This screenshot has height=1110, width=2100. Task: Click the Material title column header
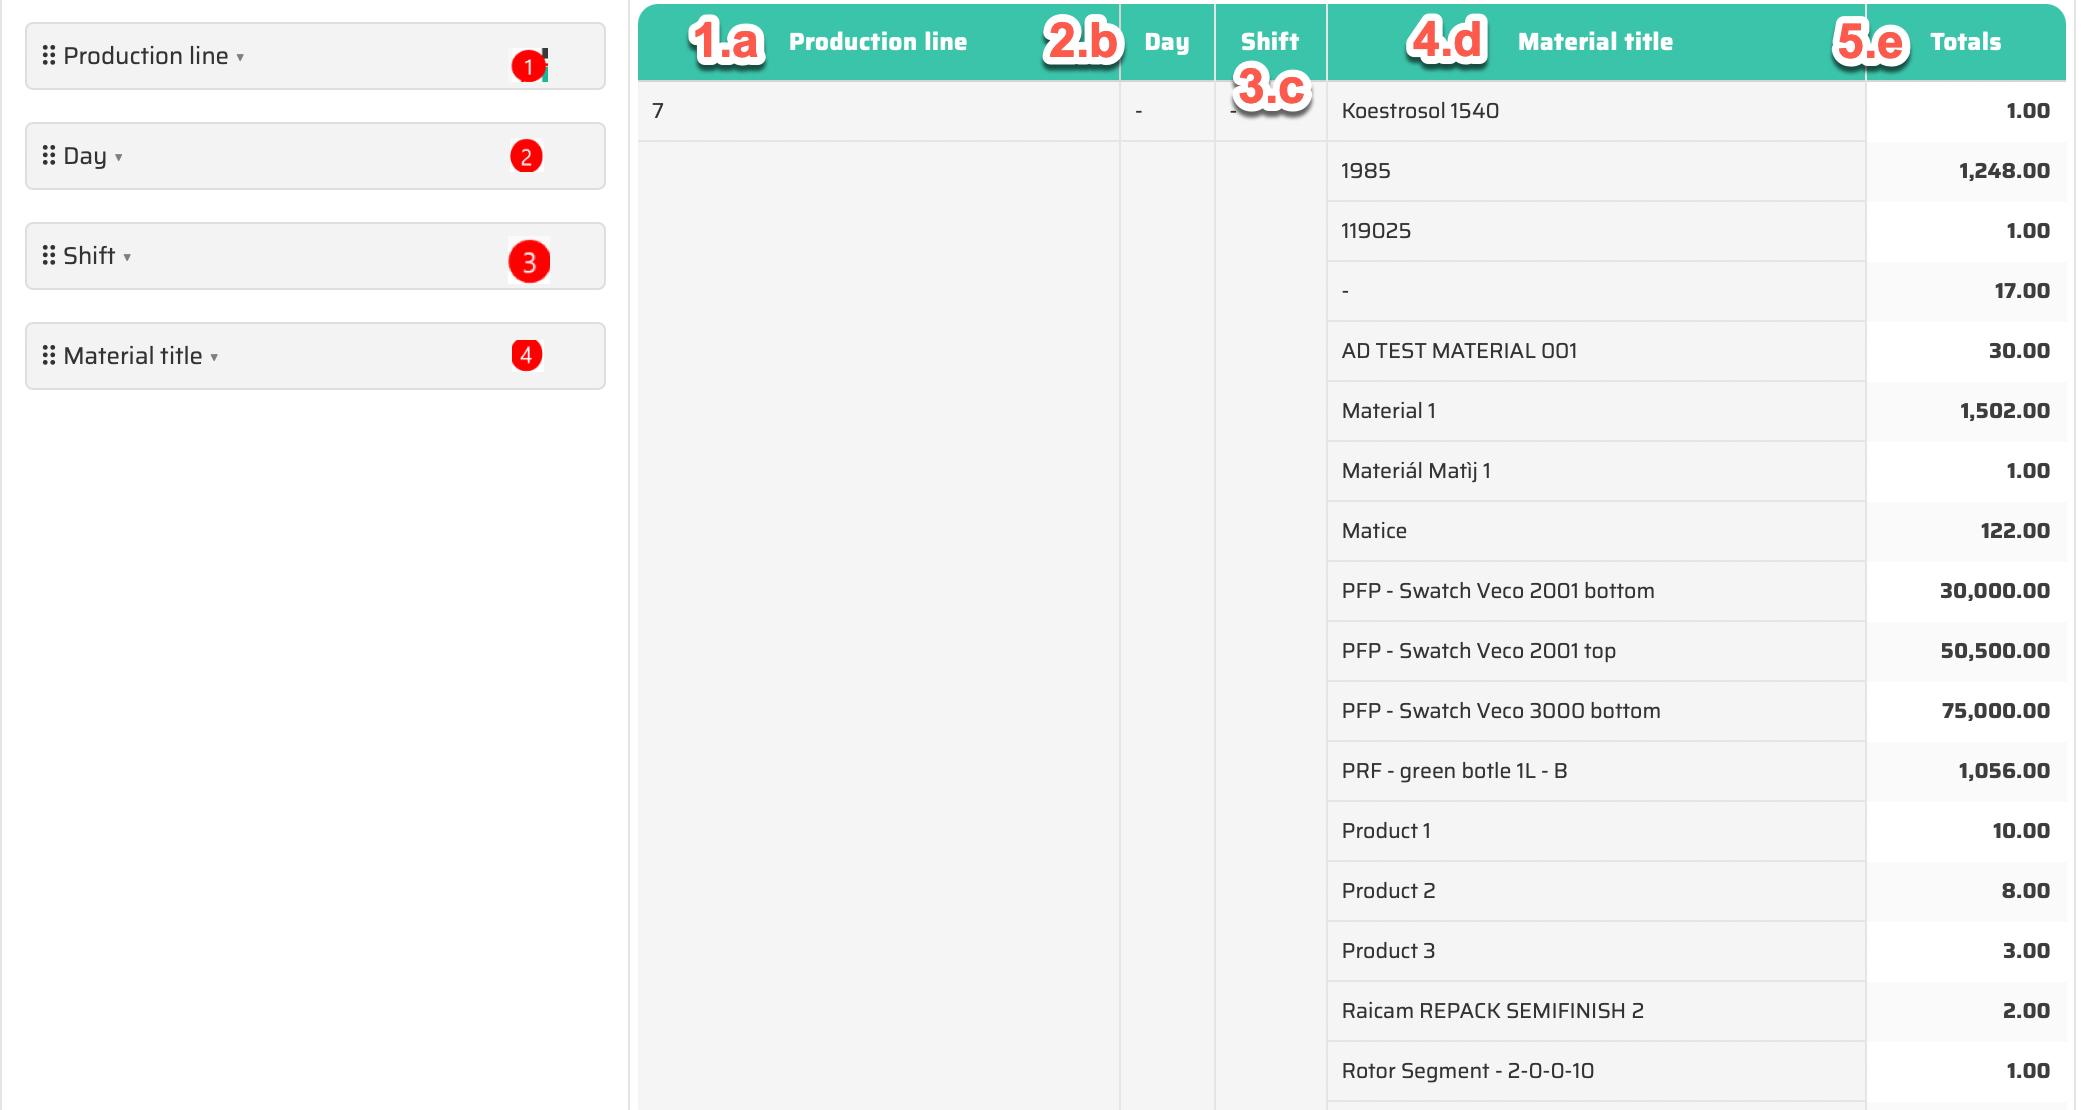(x=1594, y=42)
